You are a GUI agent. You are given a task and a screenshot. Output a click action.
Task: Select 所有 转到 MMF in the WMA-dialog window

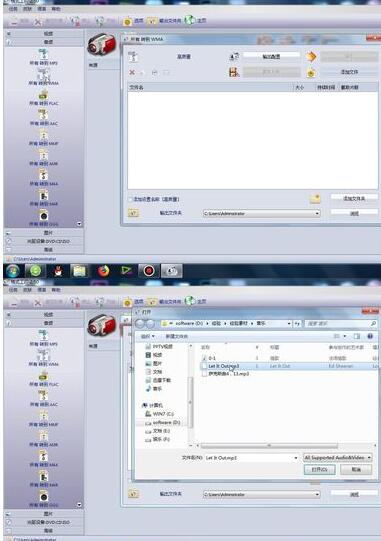pyautogui.click(x=43, y=138)
